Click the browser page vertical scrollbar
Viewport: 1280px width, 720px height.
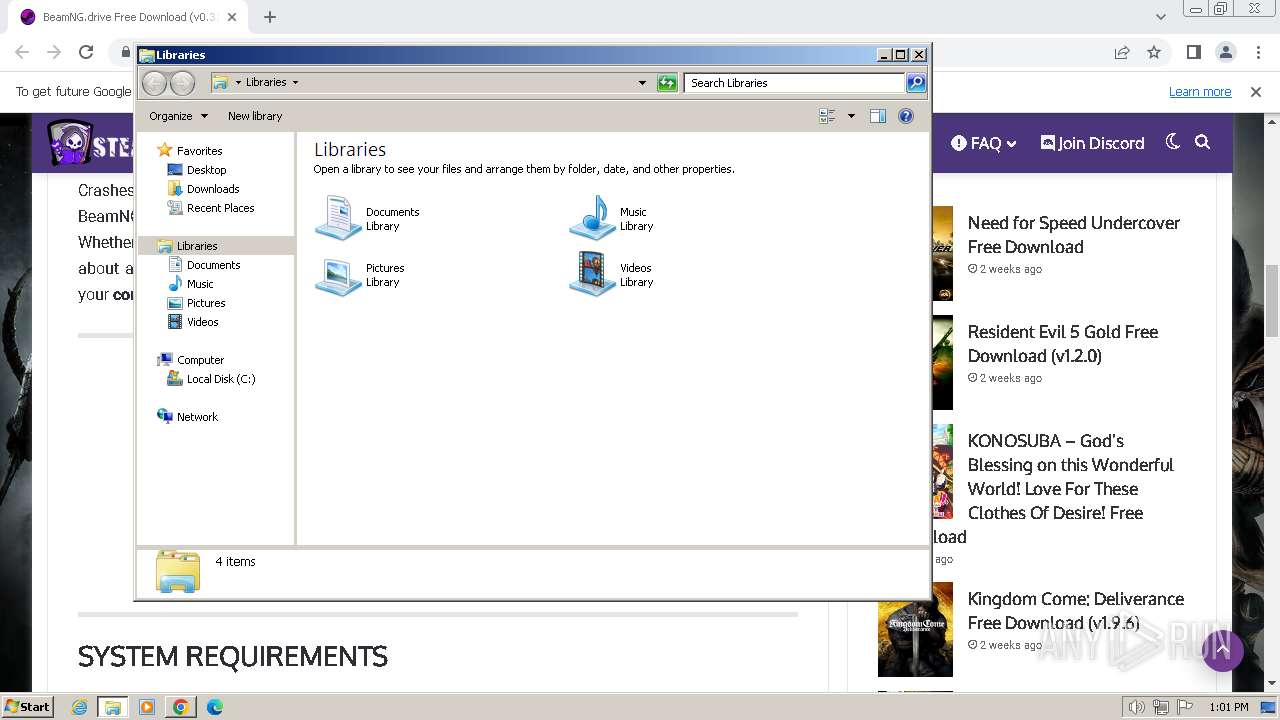[x=1271, y=300]
